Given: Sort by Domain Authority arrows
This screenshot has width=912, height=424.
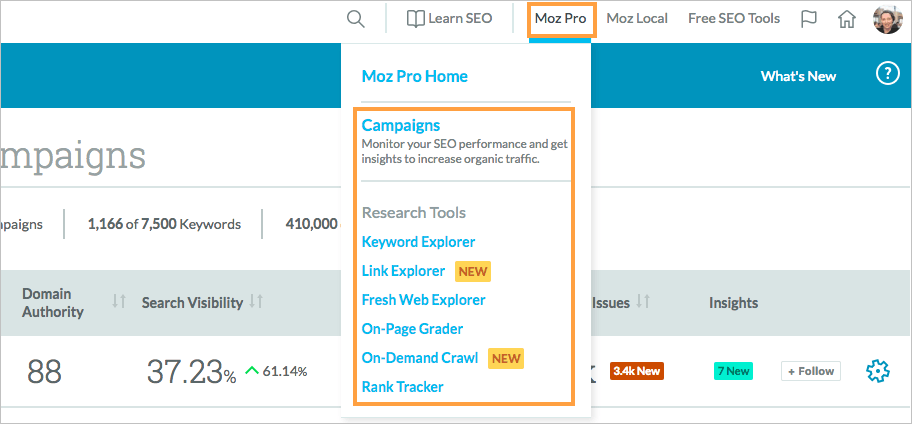Looking at the screenshot, I should pyautogui.click(x=119, y=302).
